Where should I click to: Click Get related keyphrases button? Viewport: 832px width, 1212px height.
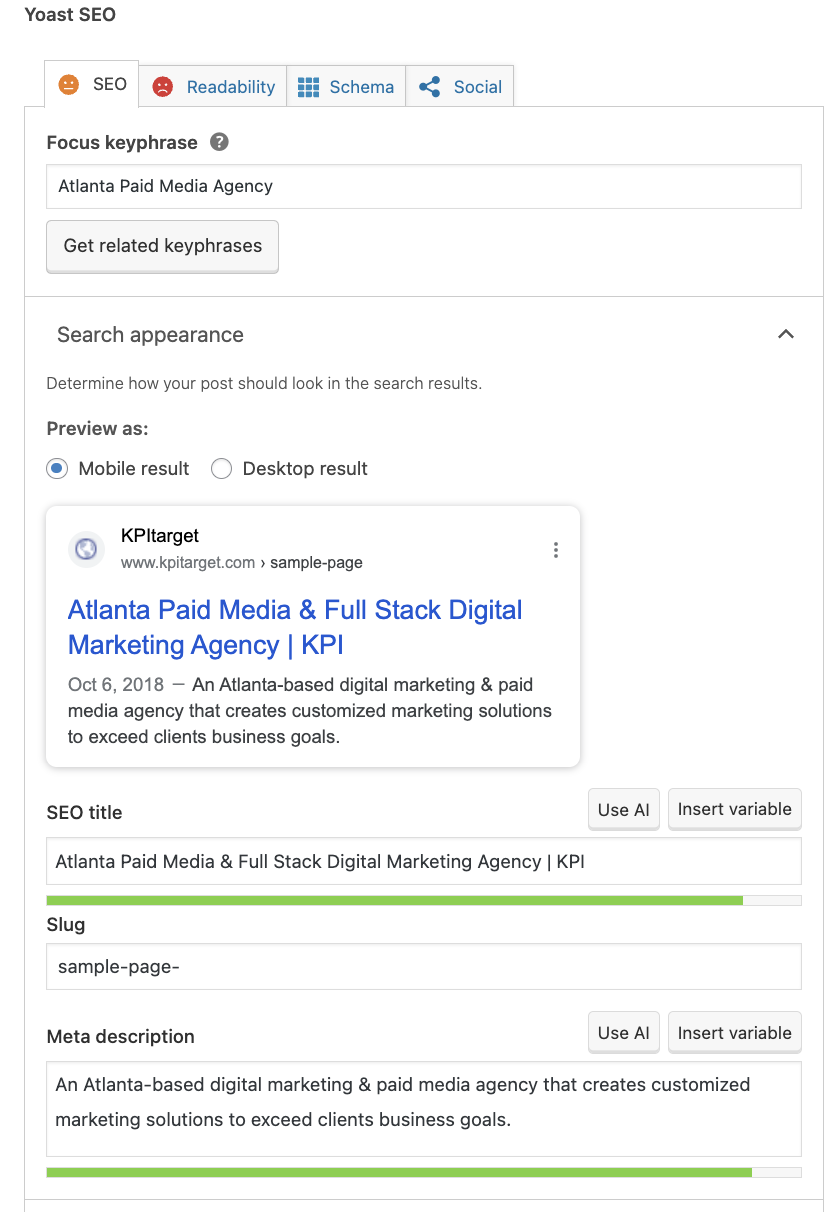pos(163,246)
